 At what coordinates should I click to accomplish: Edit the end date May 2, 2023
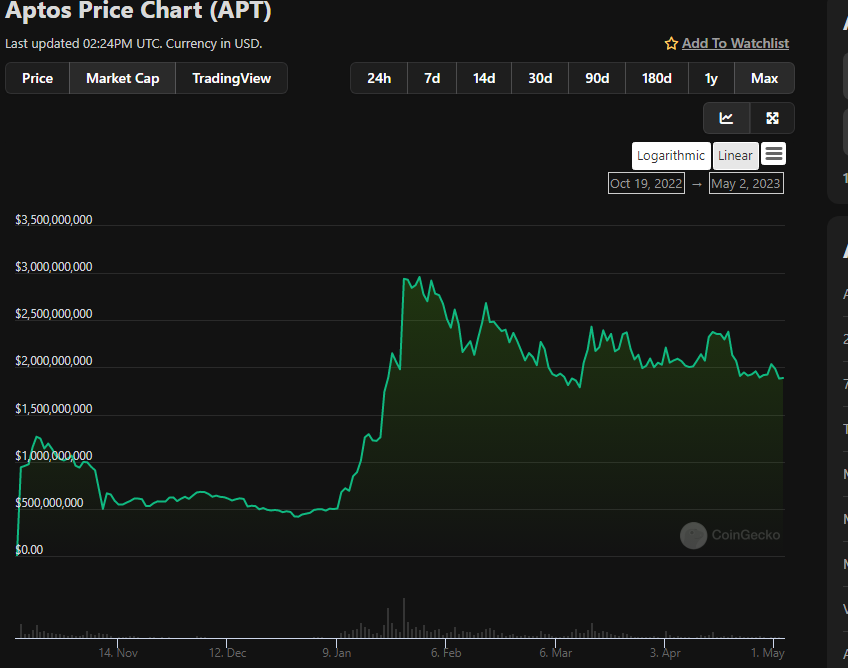[x=746, y=183]
